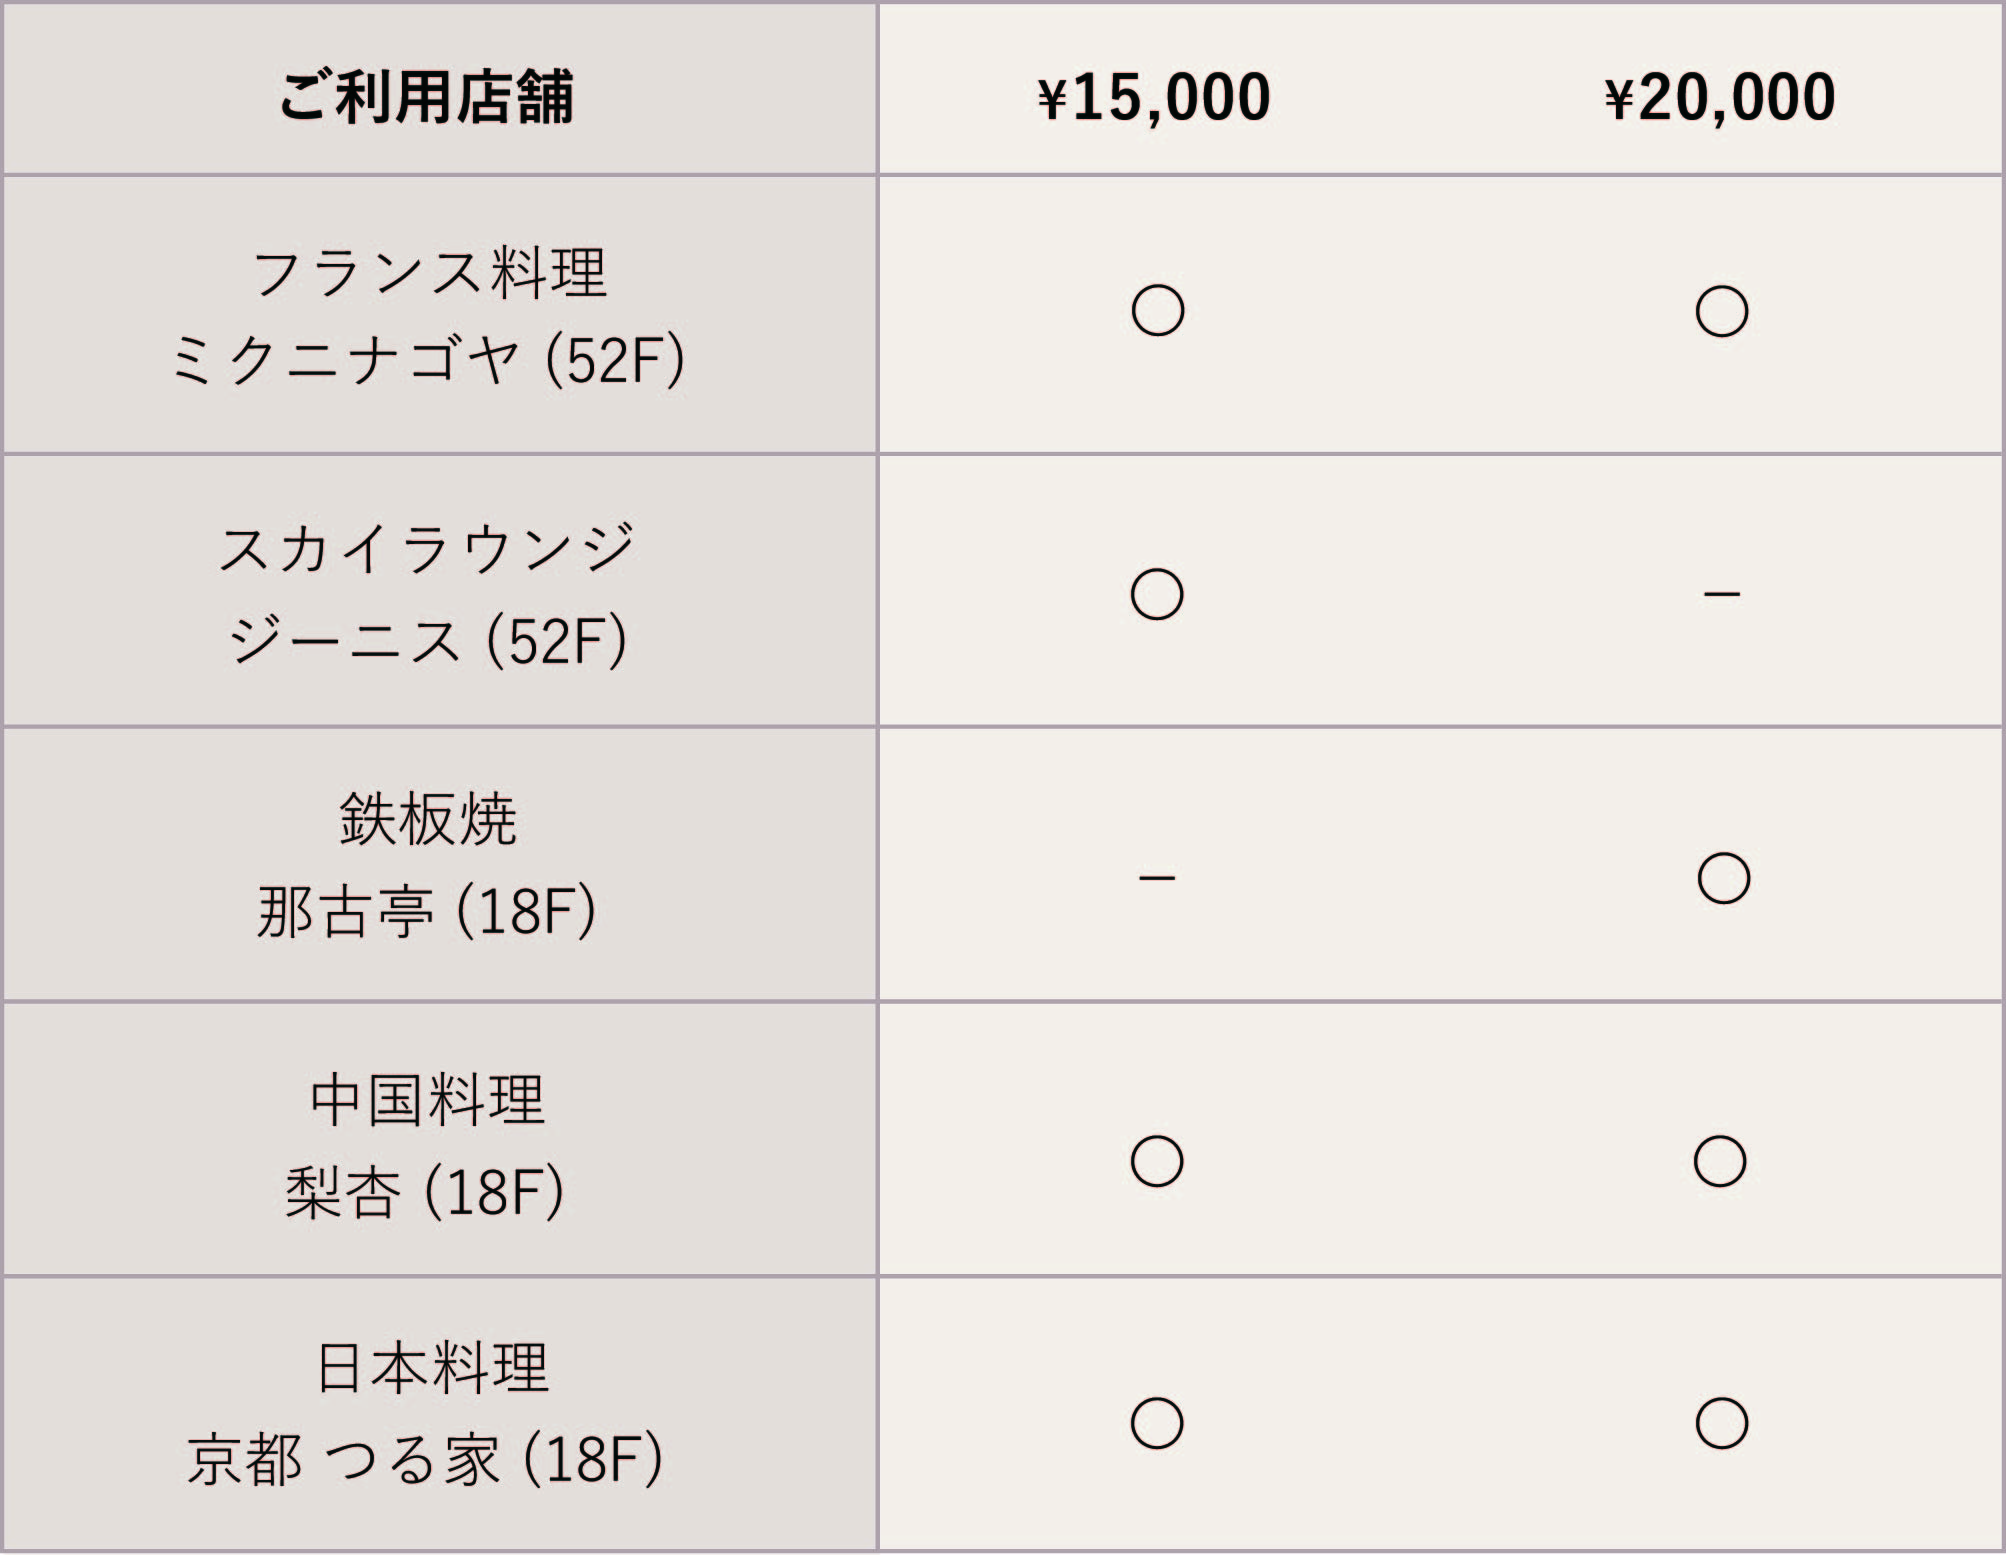Screen dimensions: 2006x1555
Task: Select the ¥15,000 column header
Action: point(1155,98)
